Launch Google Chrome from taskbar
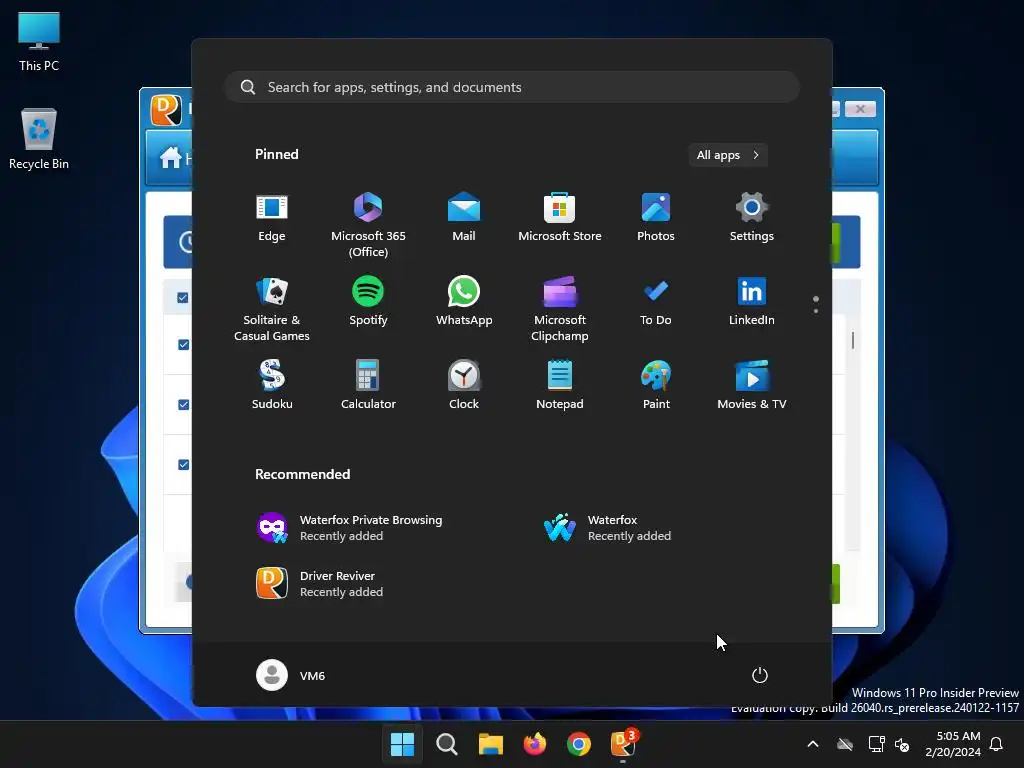1024x768 pixels. click(579, 744)
